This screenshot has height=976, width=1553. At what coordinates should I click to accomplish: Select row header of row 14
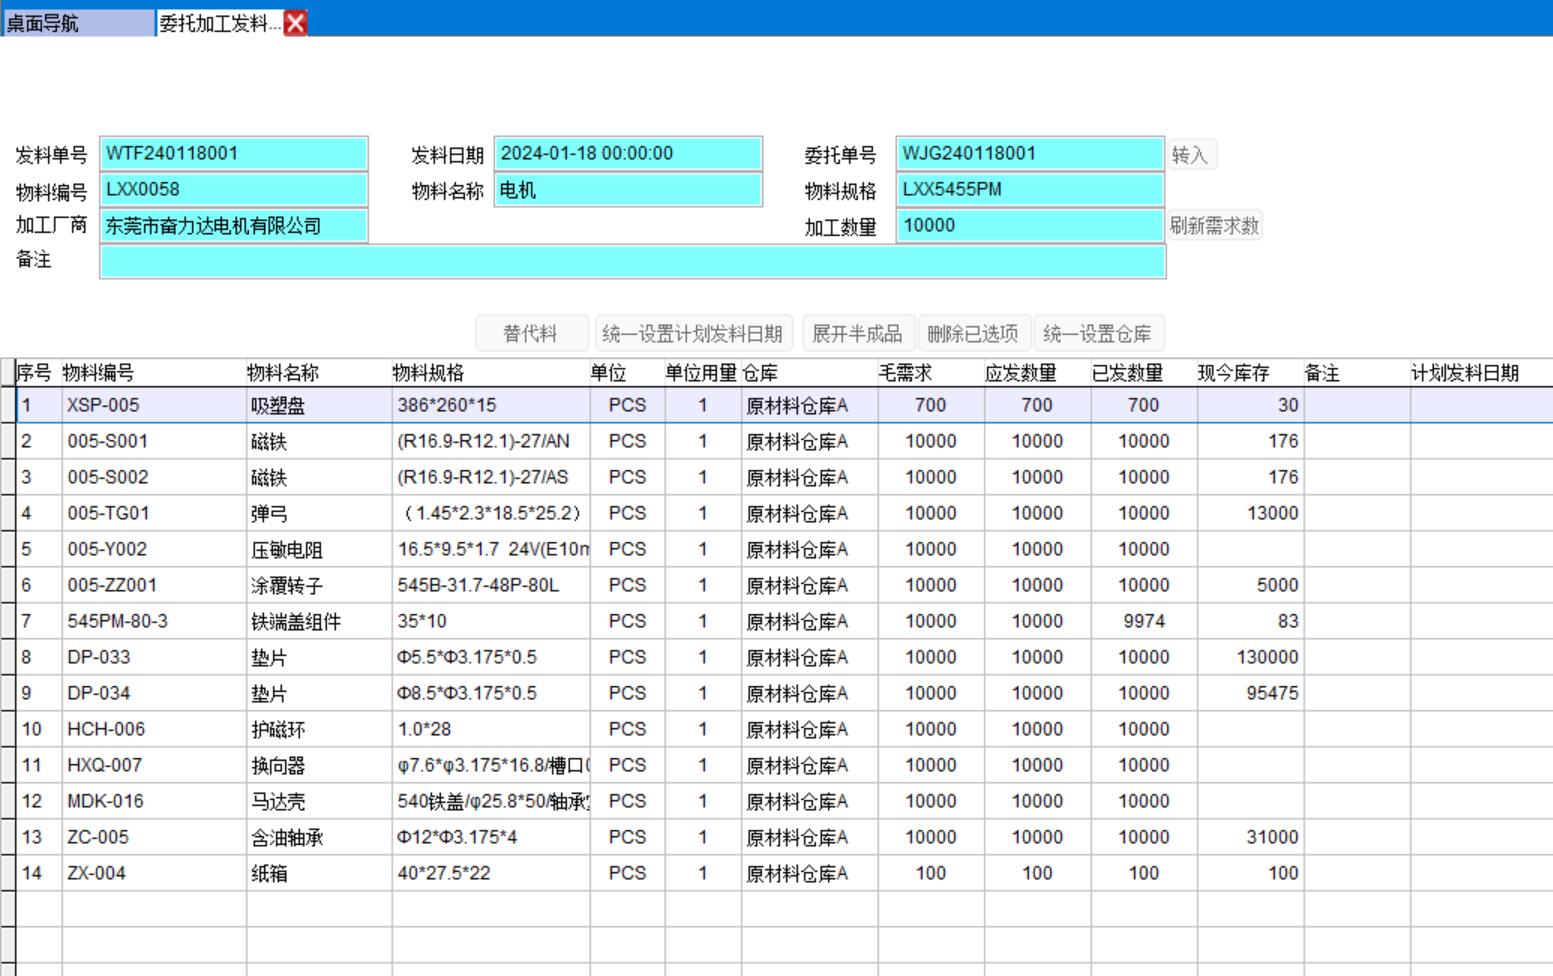click(8, 874)
